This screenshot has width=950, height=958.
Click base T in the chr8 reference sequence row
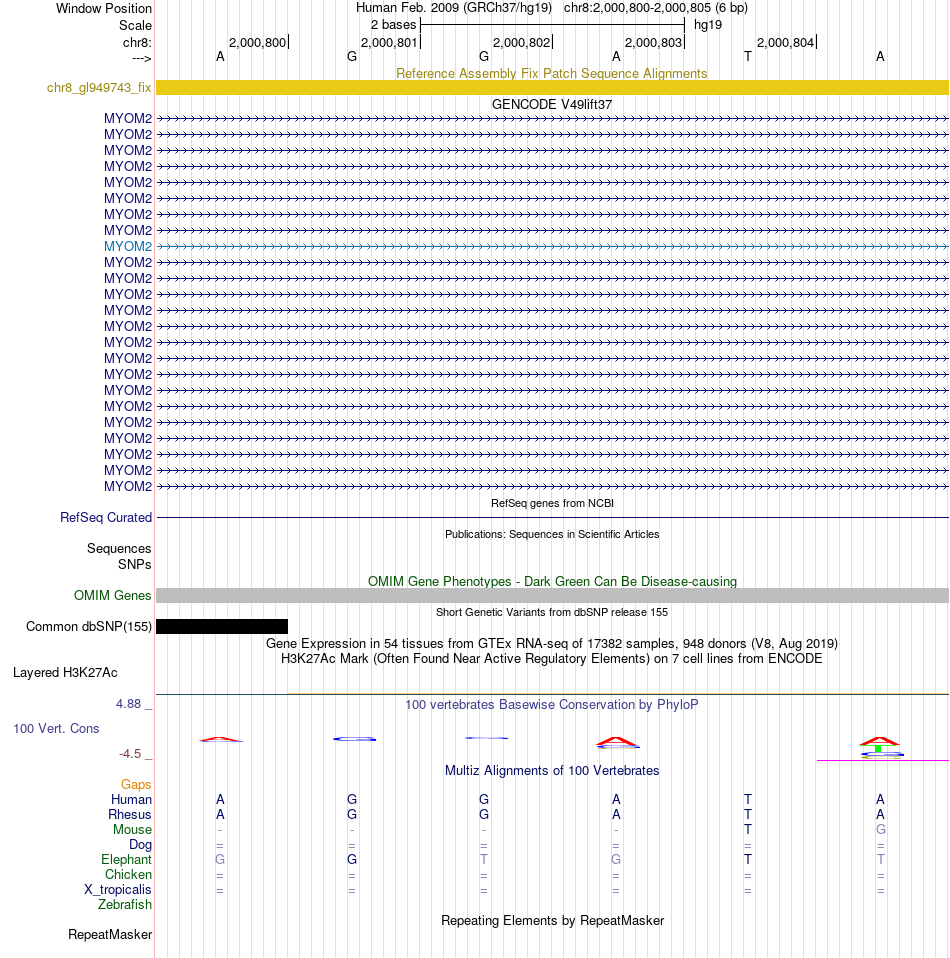[748, 57]
